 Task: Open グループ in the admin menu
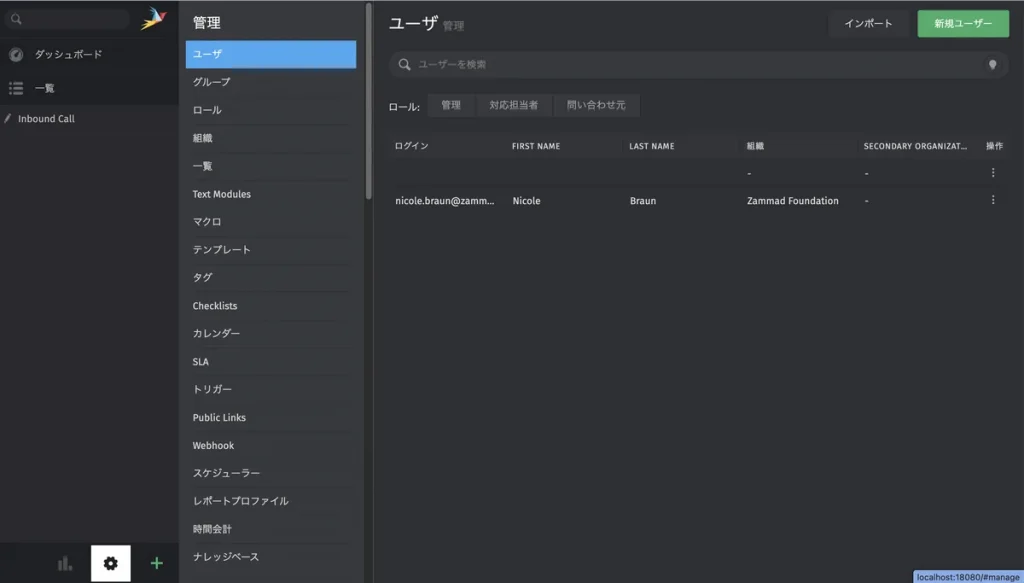270,82
